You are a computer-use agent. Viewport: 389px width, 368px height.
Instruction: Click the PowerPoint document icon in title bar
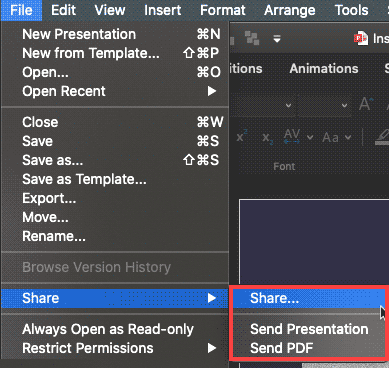361,39
